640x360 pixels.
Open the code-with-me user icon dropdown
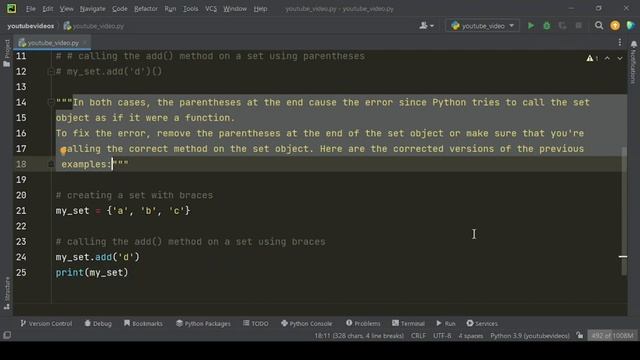point(427,26)
